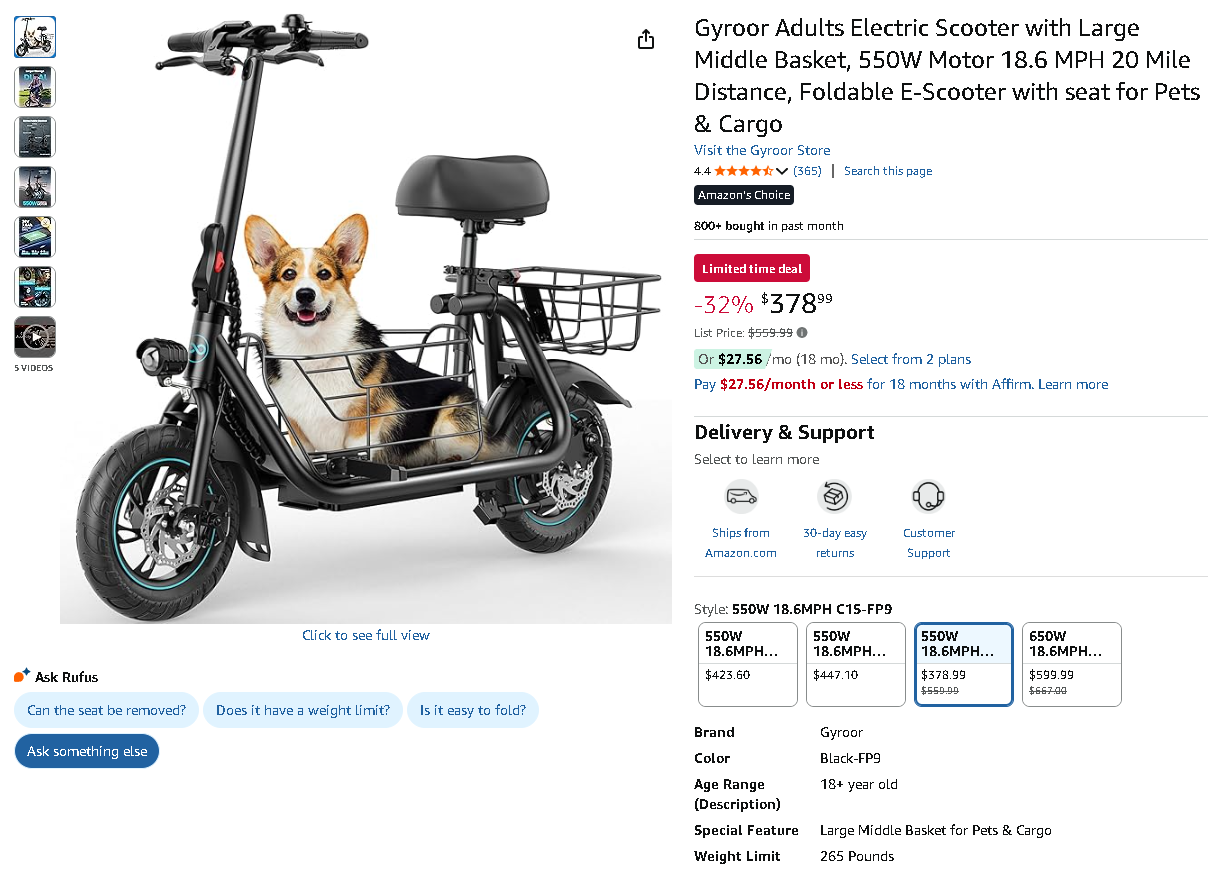Screen dimensions: 1214x869
Task: Open the 365 reviews link
Action: 807,171
